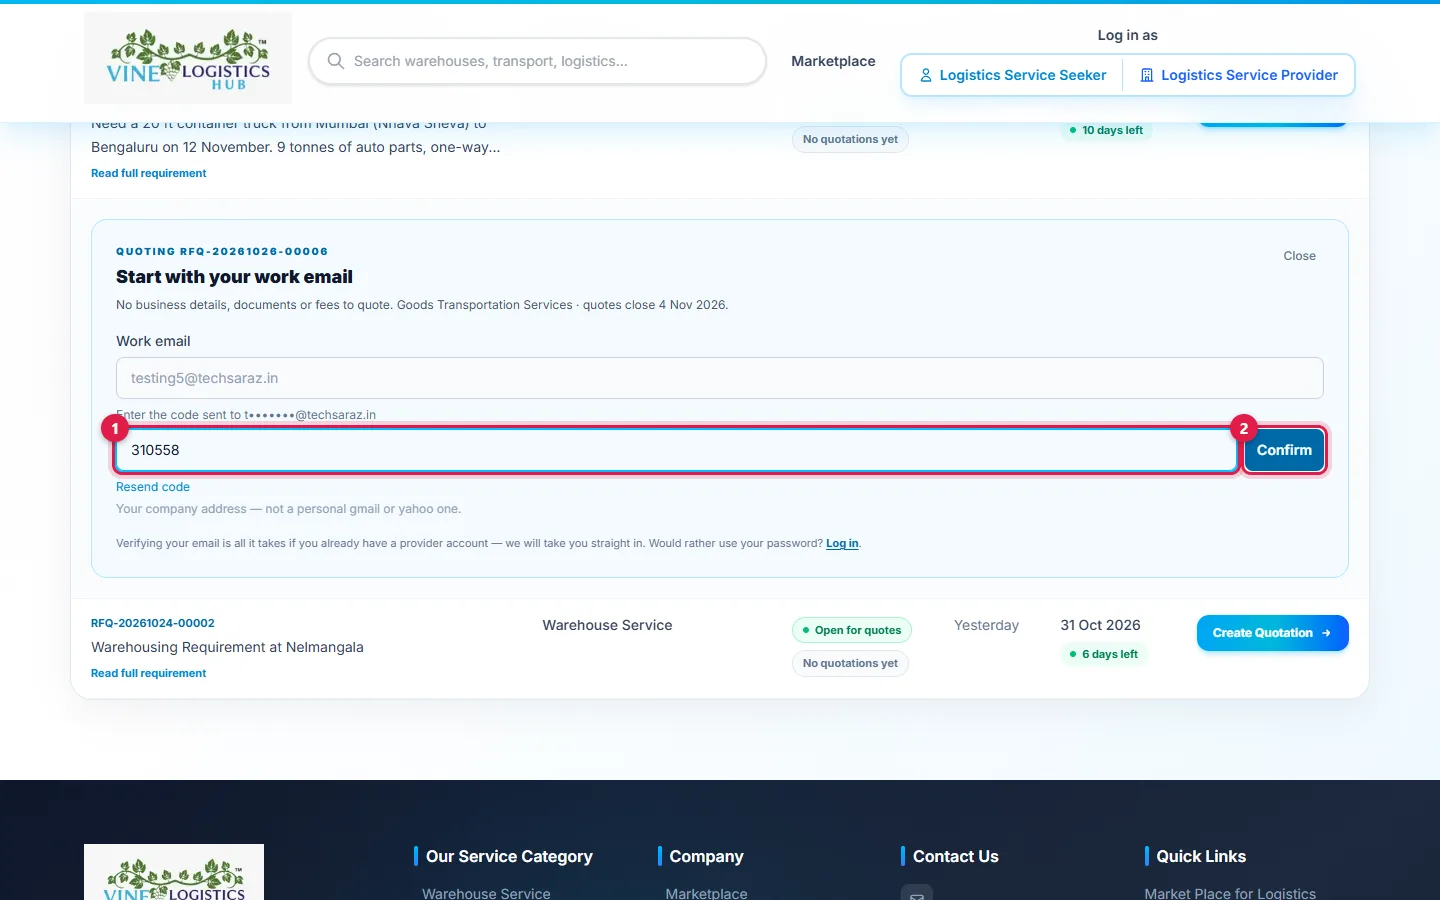Click the building icon beside Logistics Service Provider

point(1147,75)
